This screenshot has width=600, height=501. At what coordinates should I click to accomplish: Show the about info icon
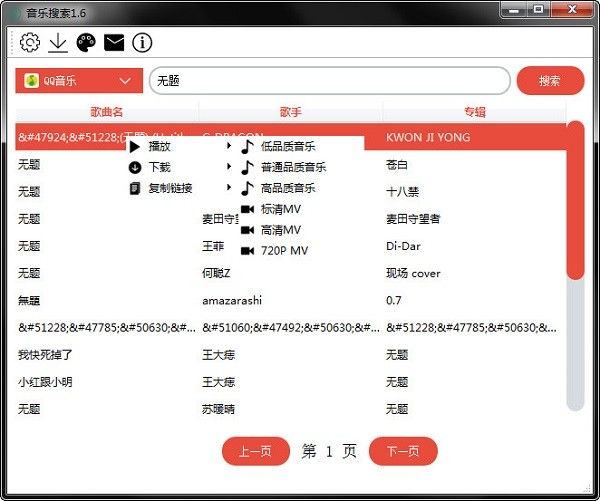coord(143,42)
